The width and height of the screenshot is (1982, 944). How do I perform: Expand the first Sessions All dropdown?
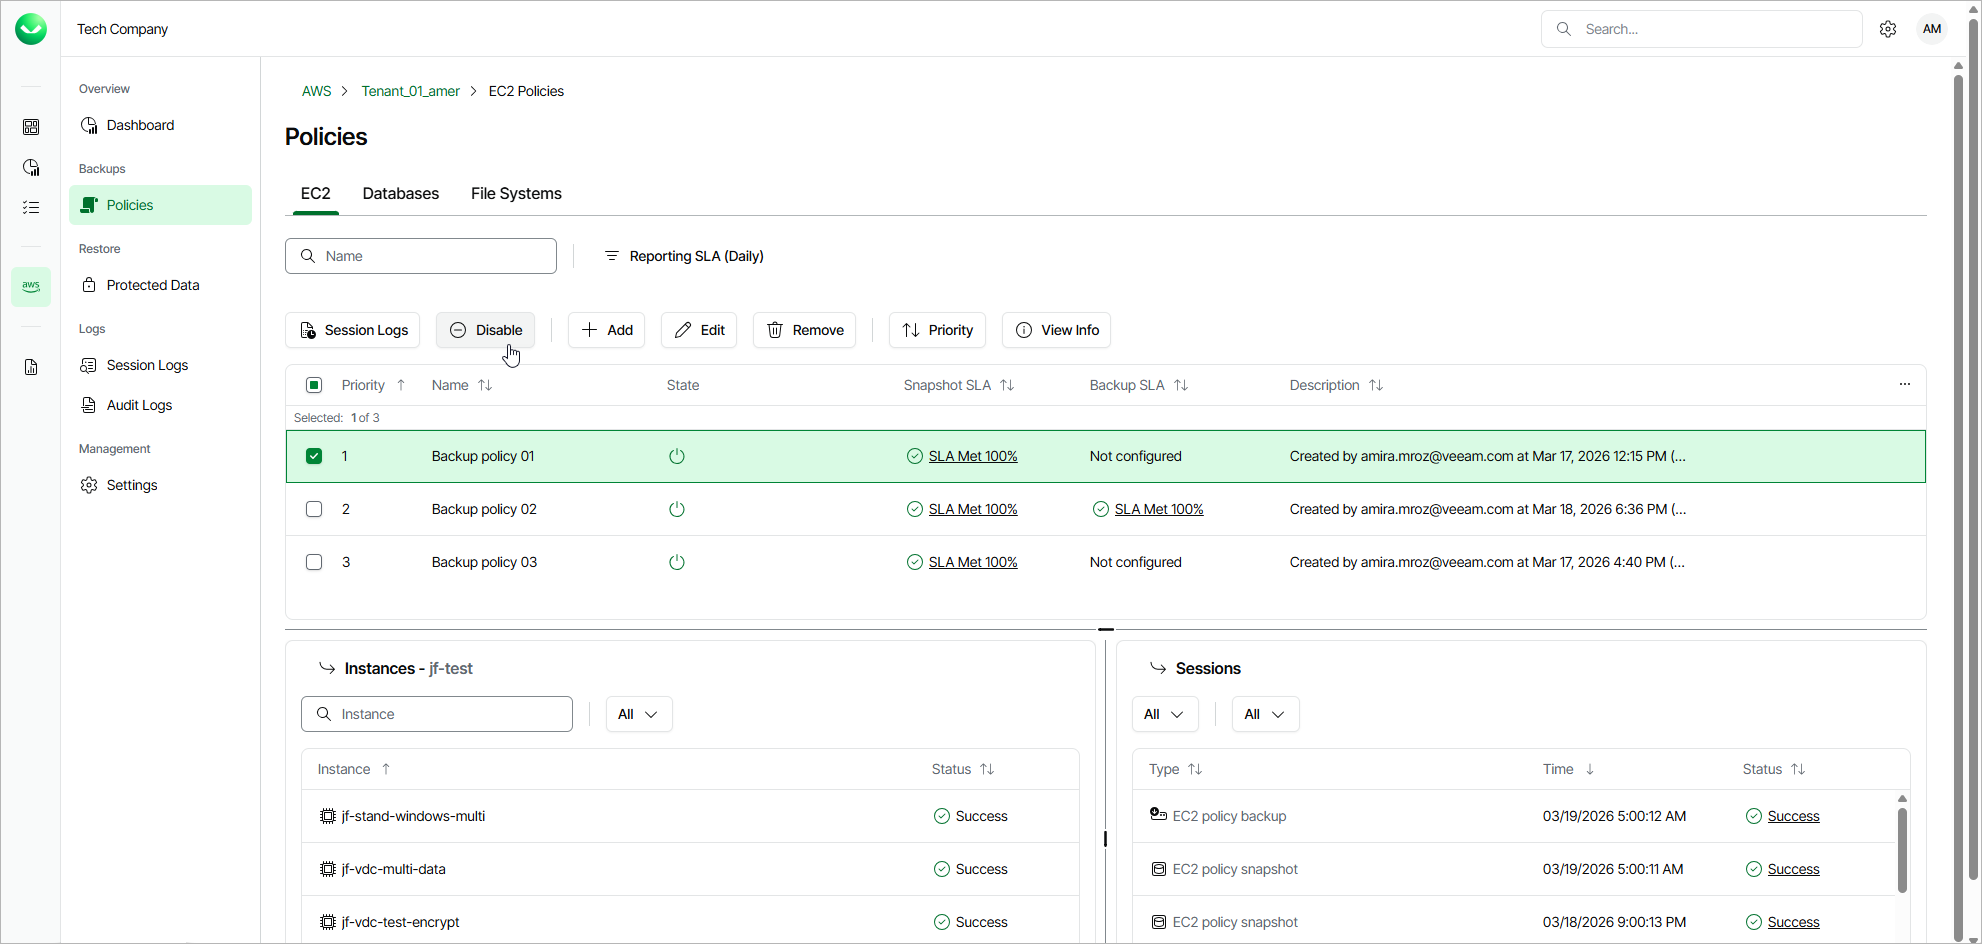(1164, 714)
